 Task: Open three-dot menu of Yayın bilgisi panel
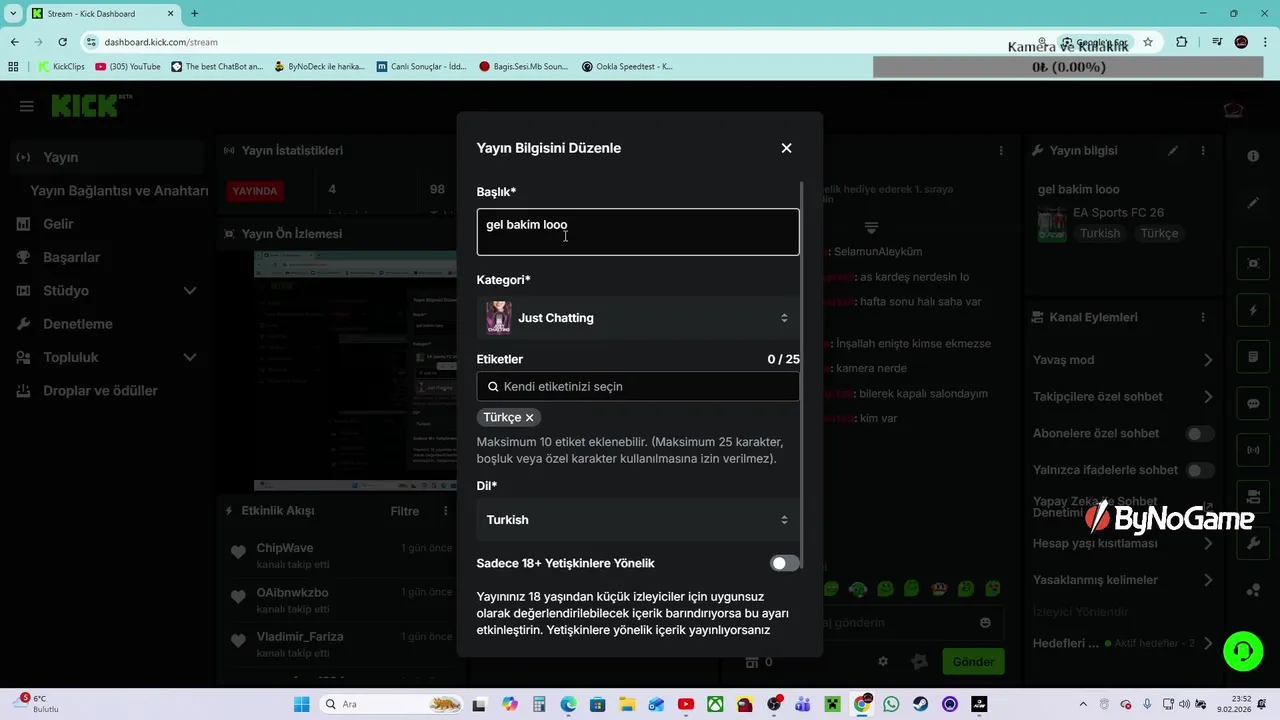1203,151
